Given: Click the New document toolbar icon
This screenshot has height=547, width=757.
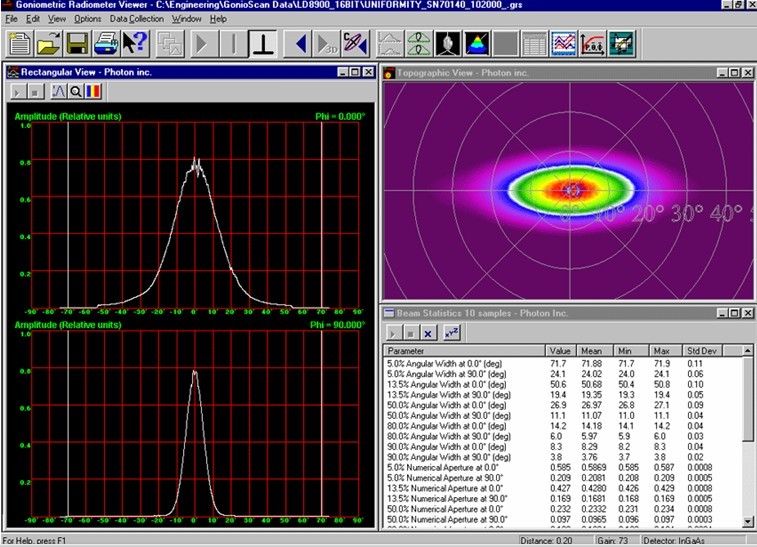Looking at the screenshot, I should coord(20,43).
